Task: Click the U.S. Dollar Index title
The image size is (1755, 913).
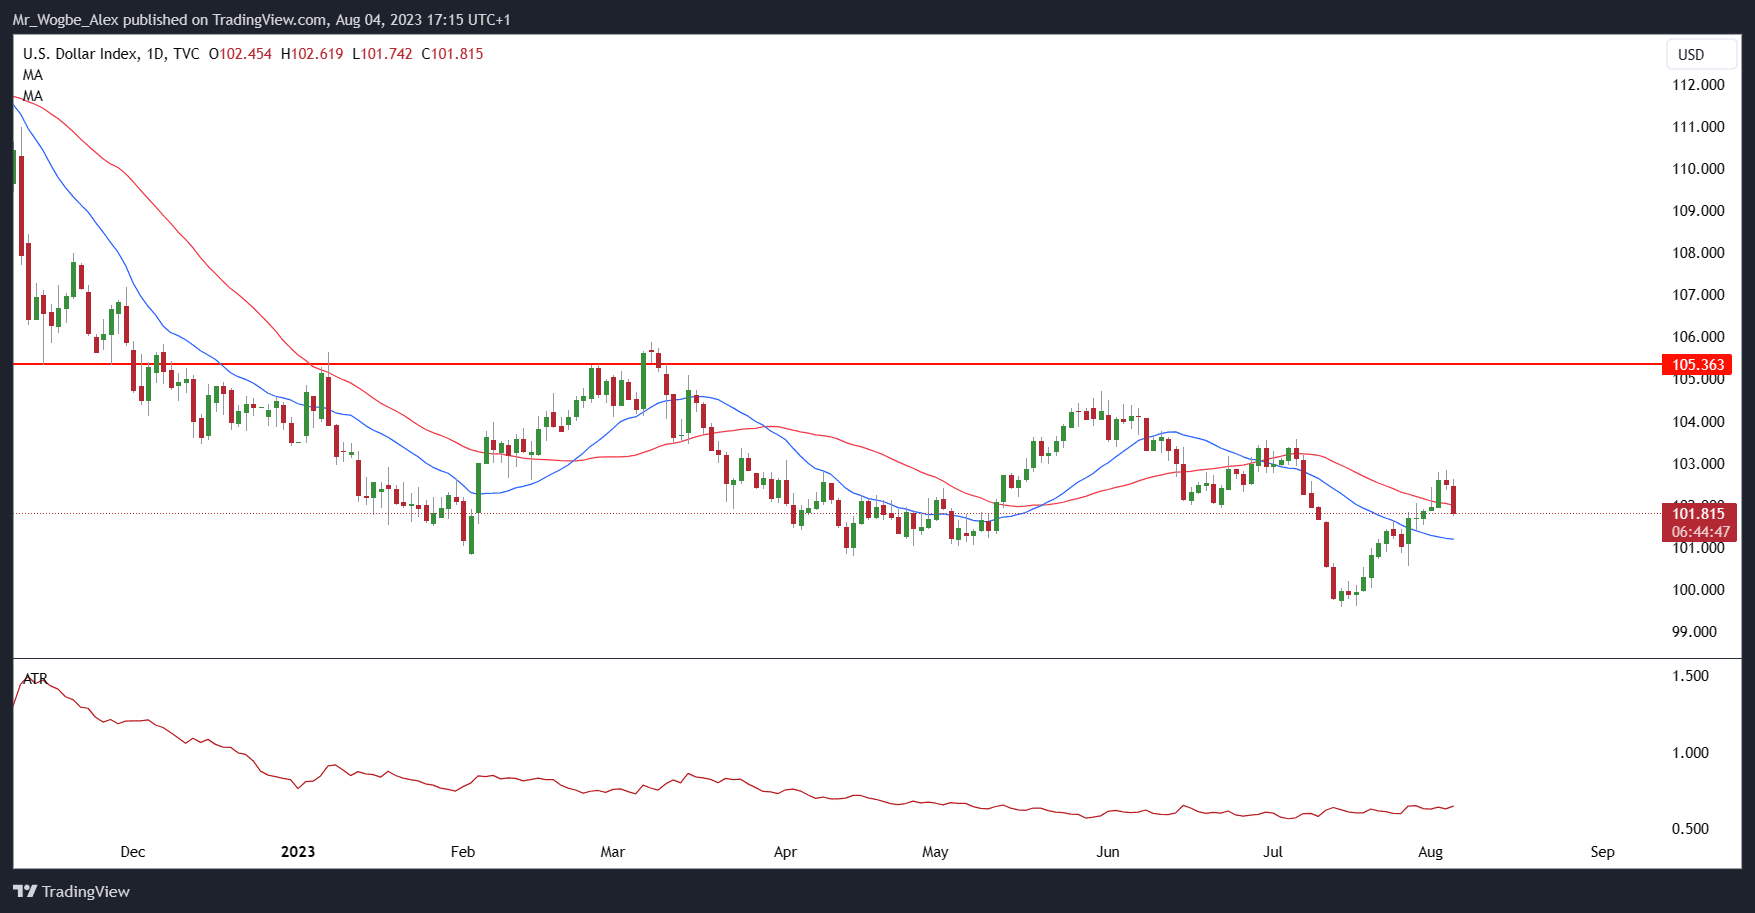Action: [80, 54]
